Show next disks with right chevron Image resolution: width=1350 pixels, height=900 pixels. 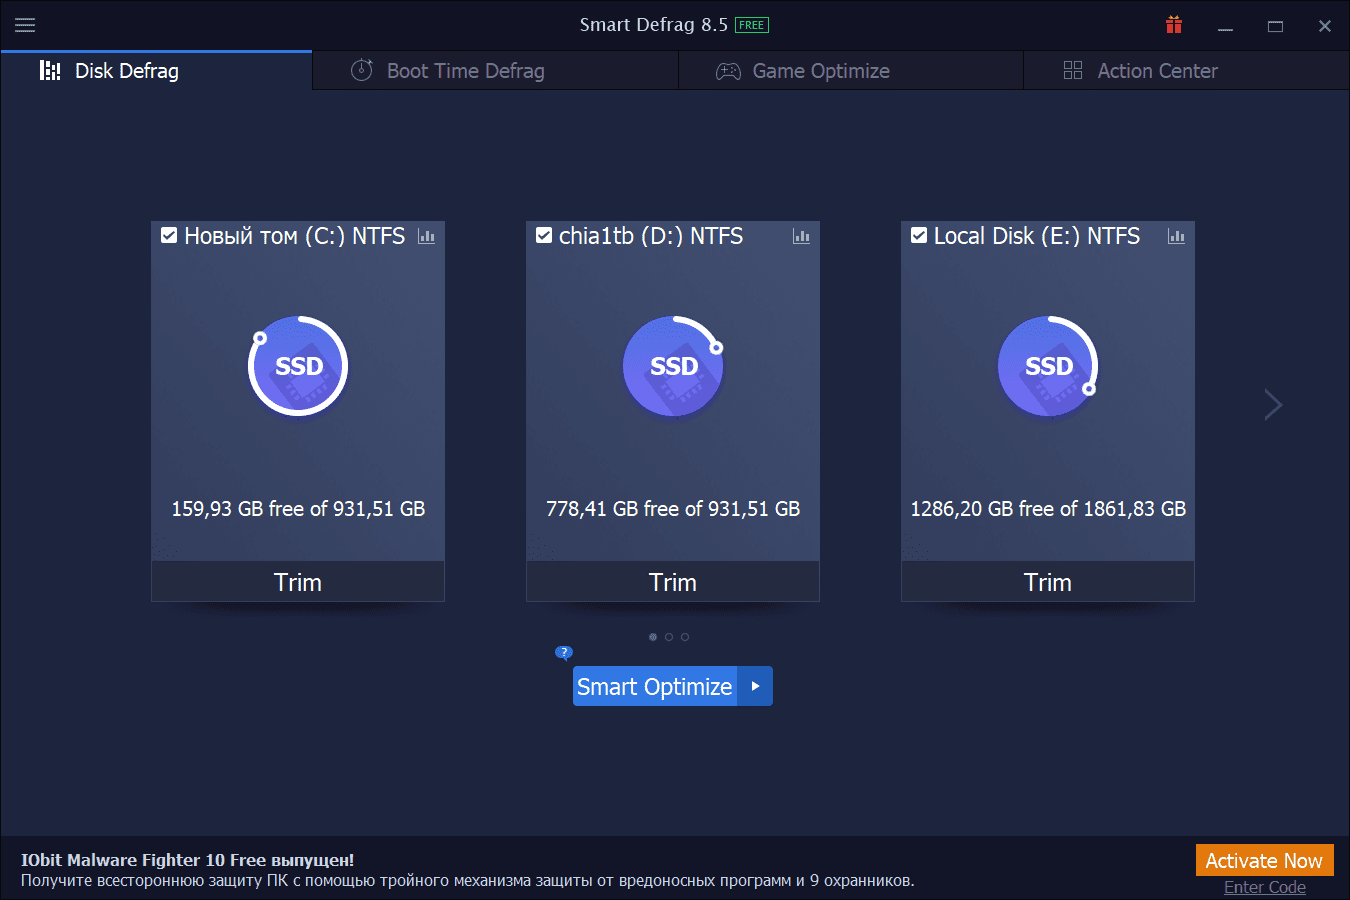pos(1272,404)
